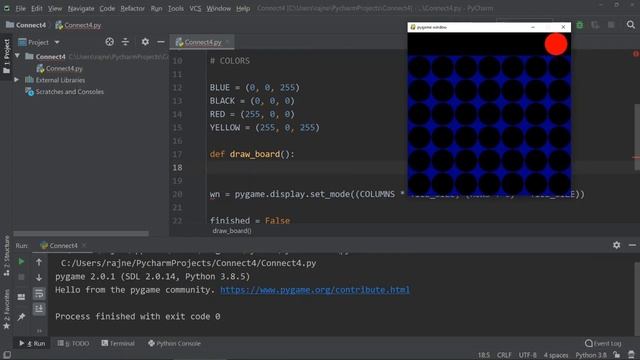Click the lock read-only icon in status bar

pos(617,355)
